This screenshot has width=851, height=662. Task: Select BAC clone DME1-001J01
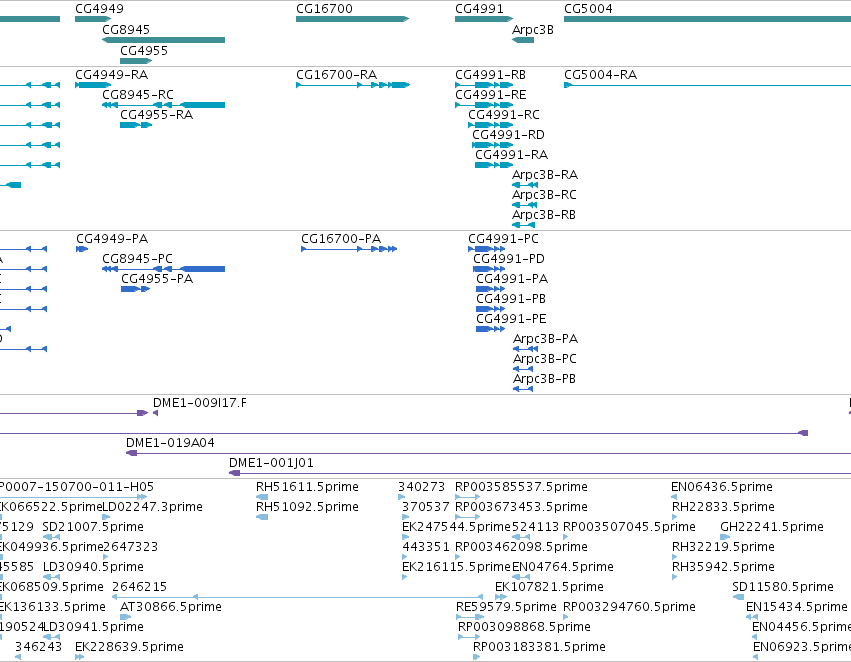(x=271, y=463)
